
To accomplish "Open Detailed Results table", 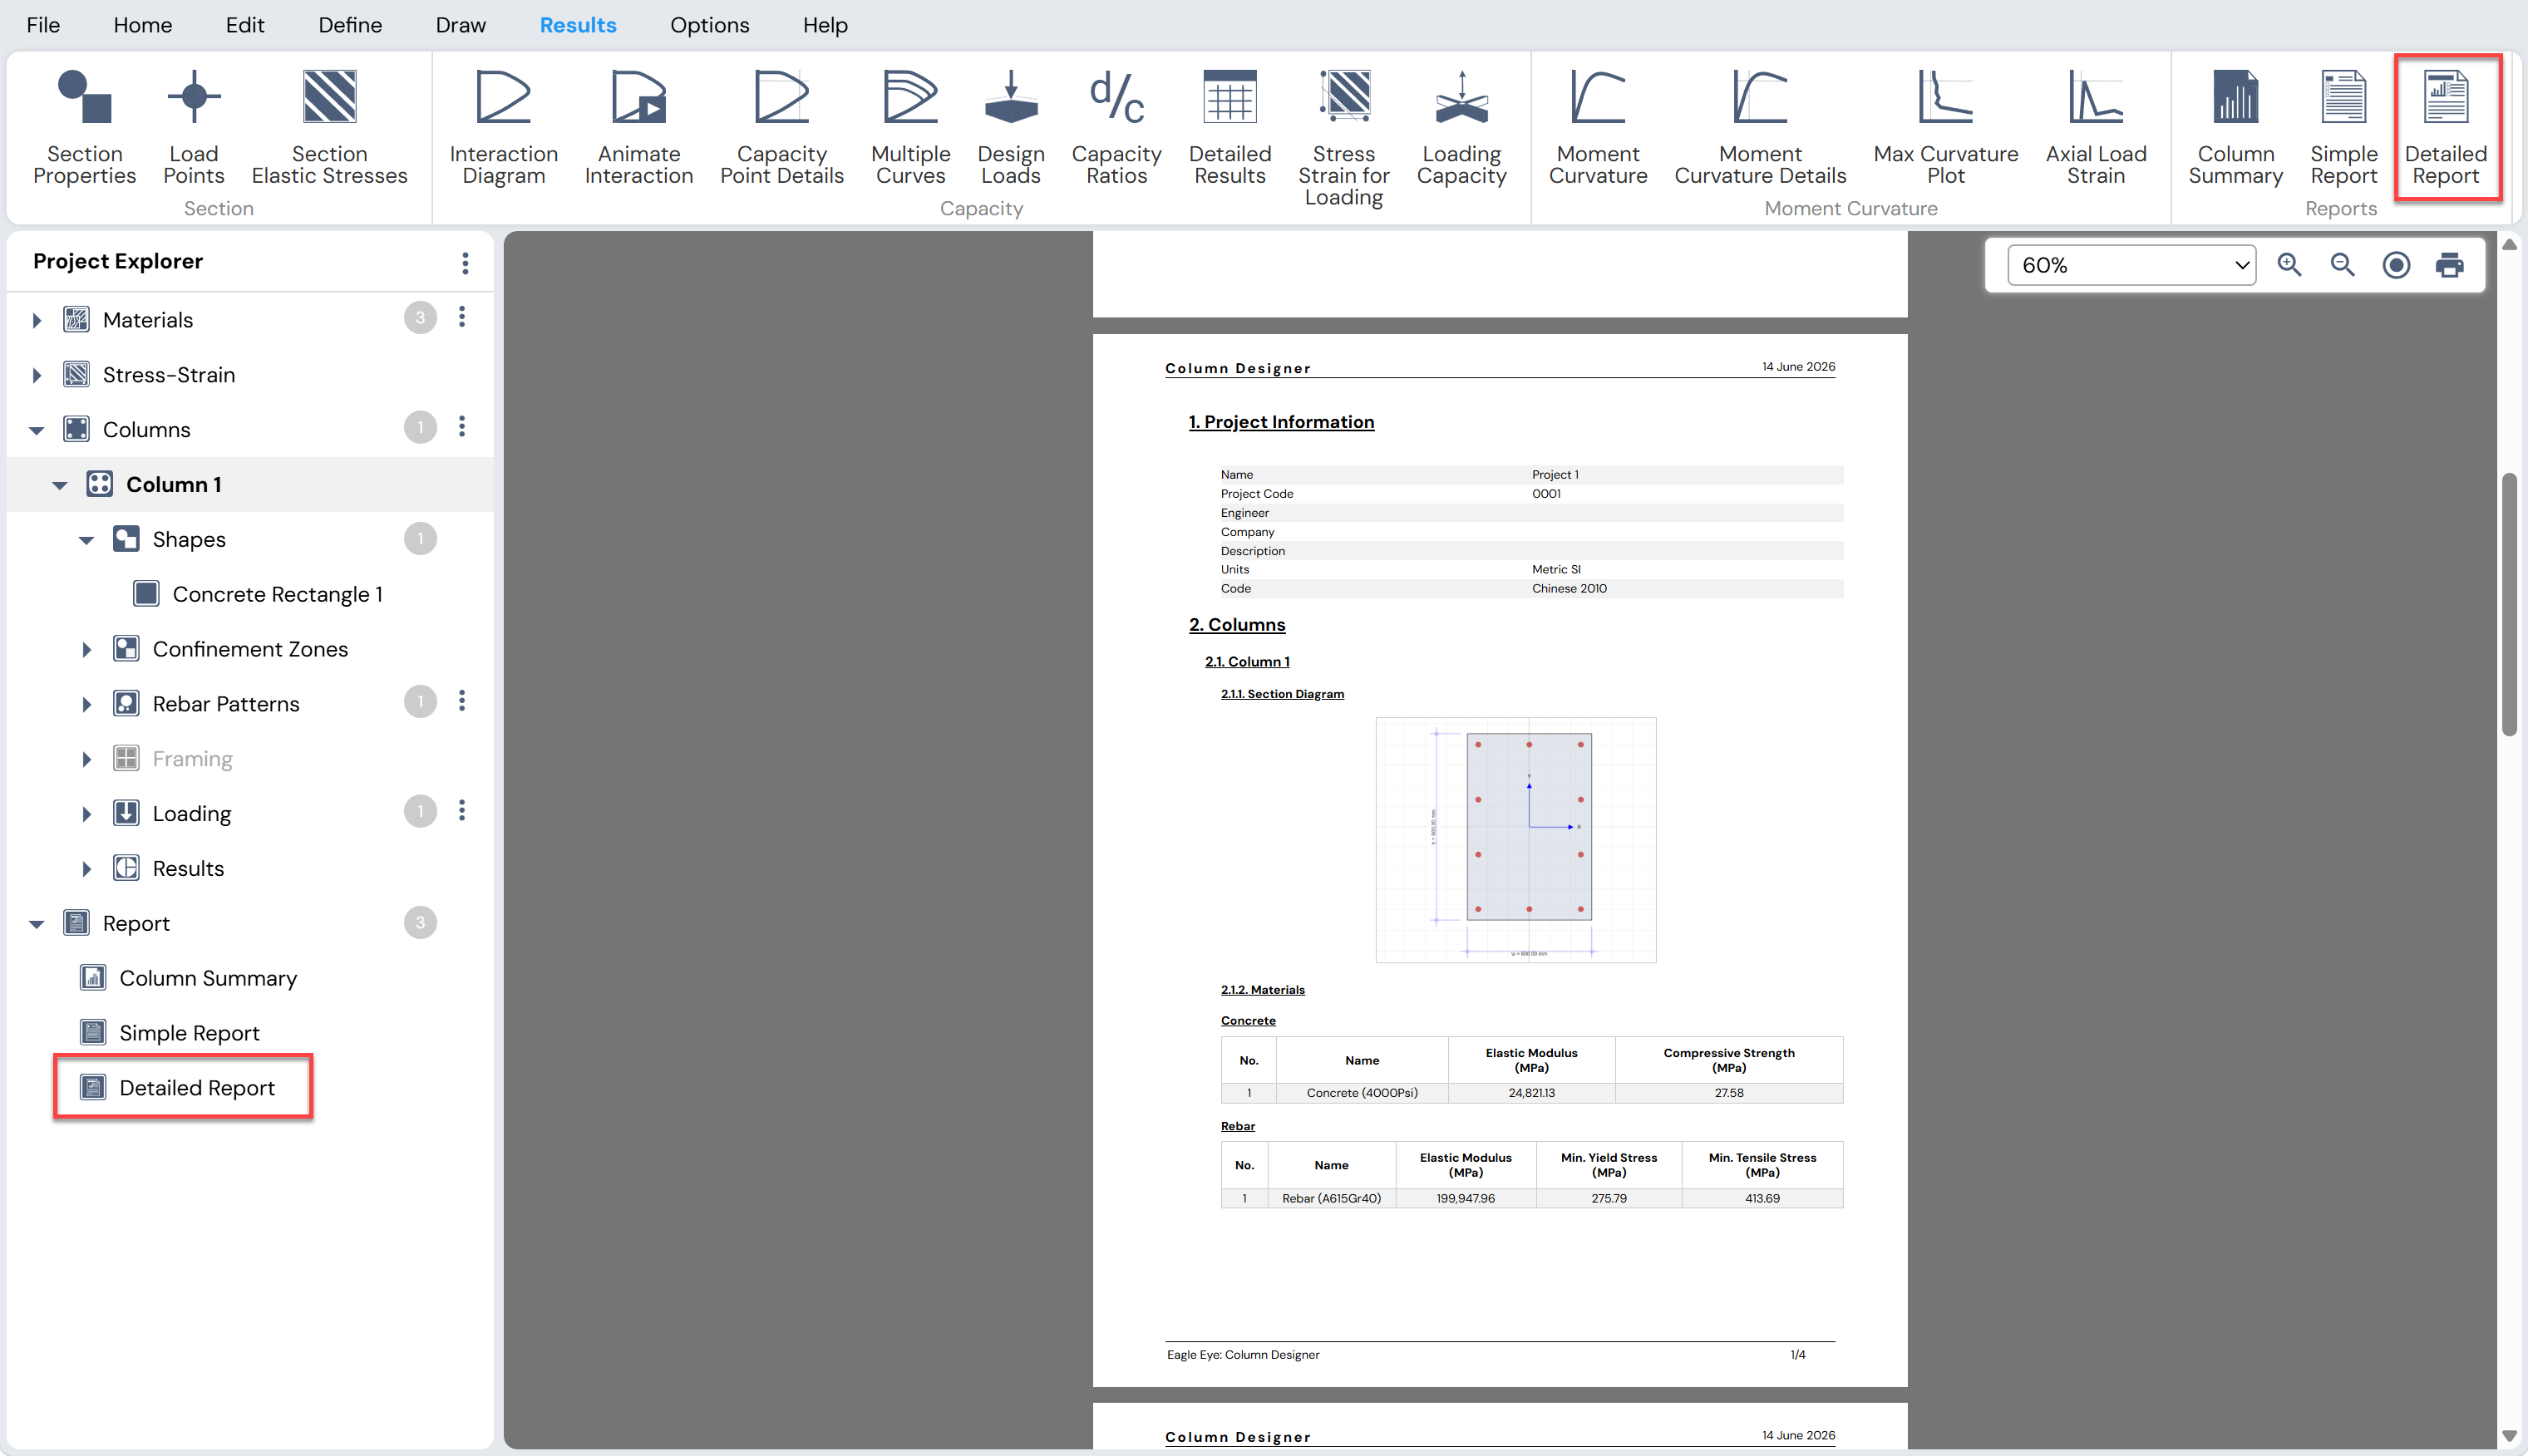I will pos(1229,126).
